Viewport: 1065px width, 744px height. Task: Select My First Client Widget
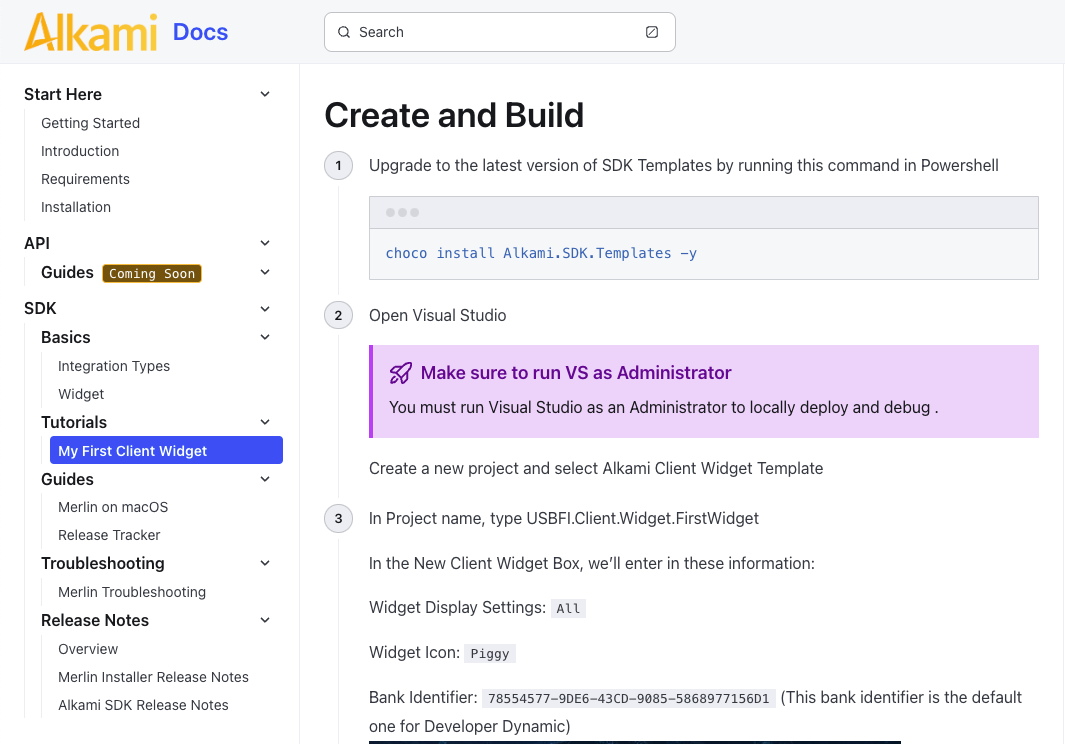coord(166,451)
